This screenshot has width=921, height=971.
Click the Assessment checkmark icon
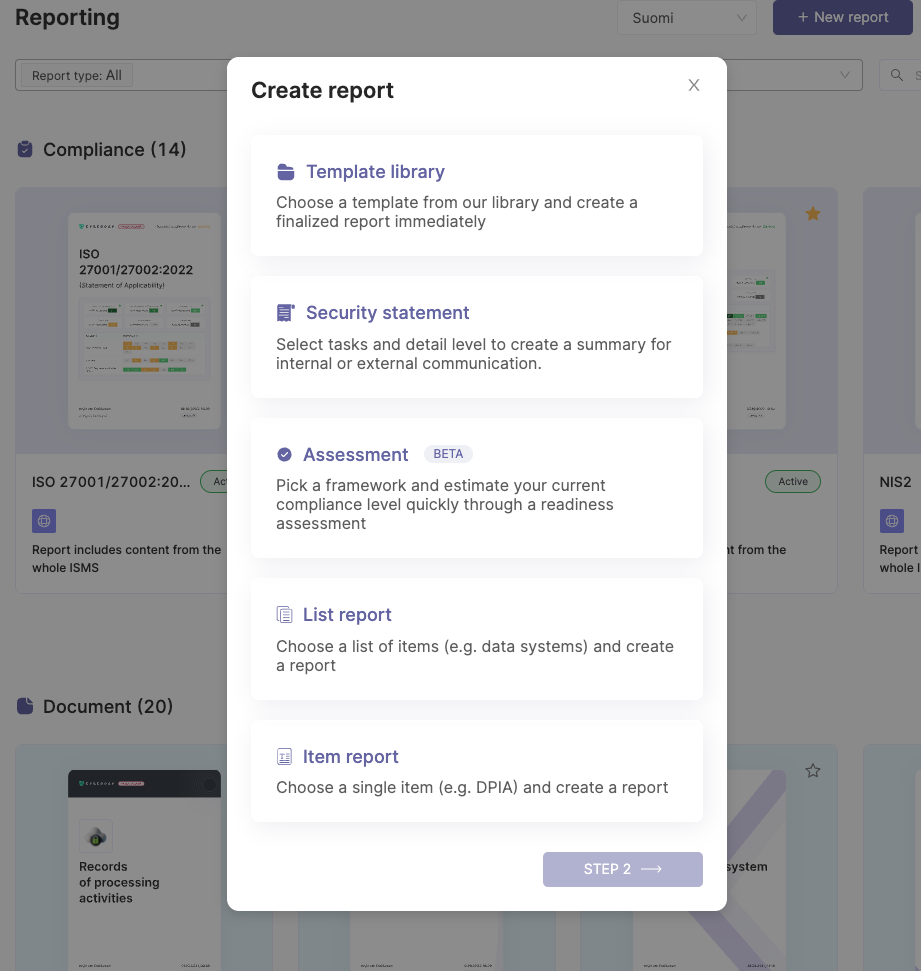284,455
